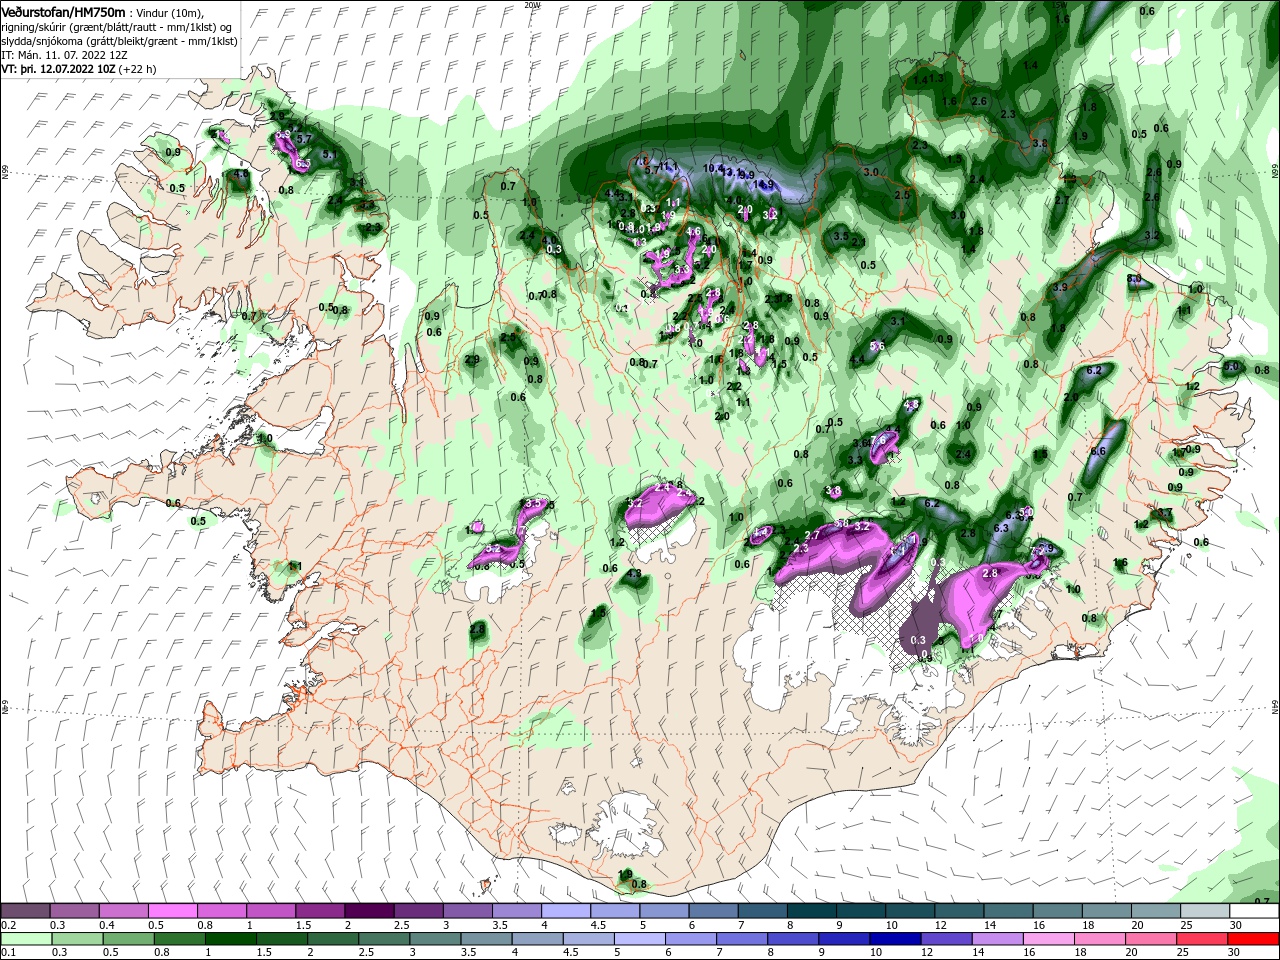The width and height of the screenshot is (1280, 960).
Task: Click the 4.8 value in the Westfjords
Action: click(x=240, y=174)
